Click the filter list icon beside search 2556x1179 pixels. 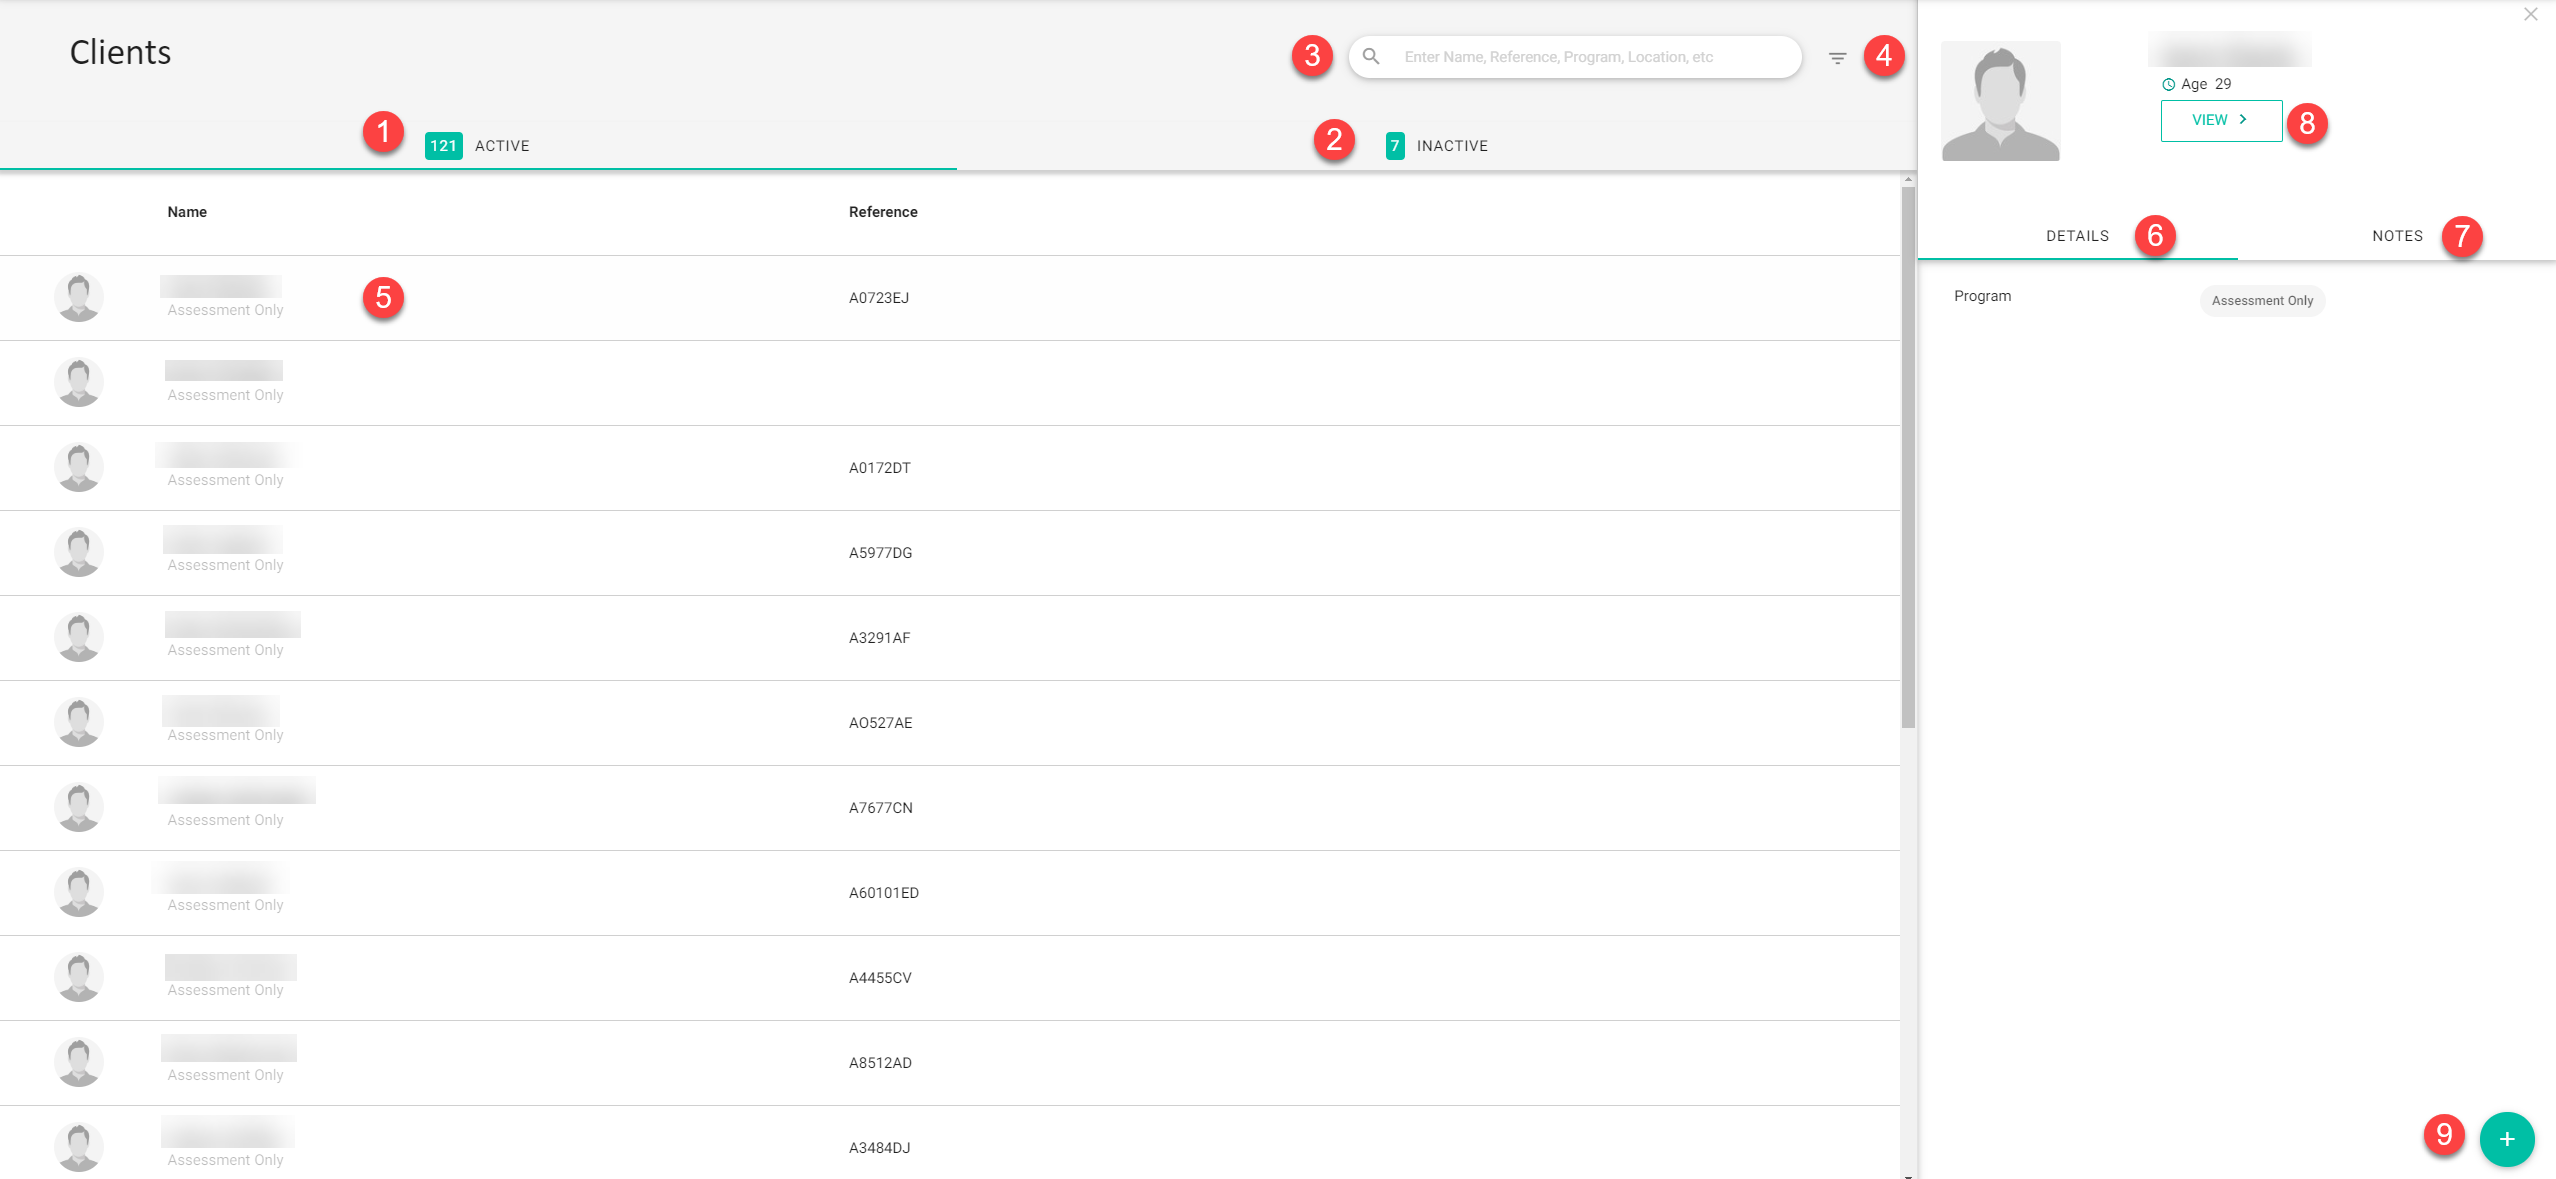[x=1837, y=58]
